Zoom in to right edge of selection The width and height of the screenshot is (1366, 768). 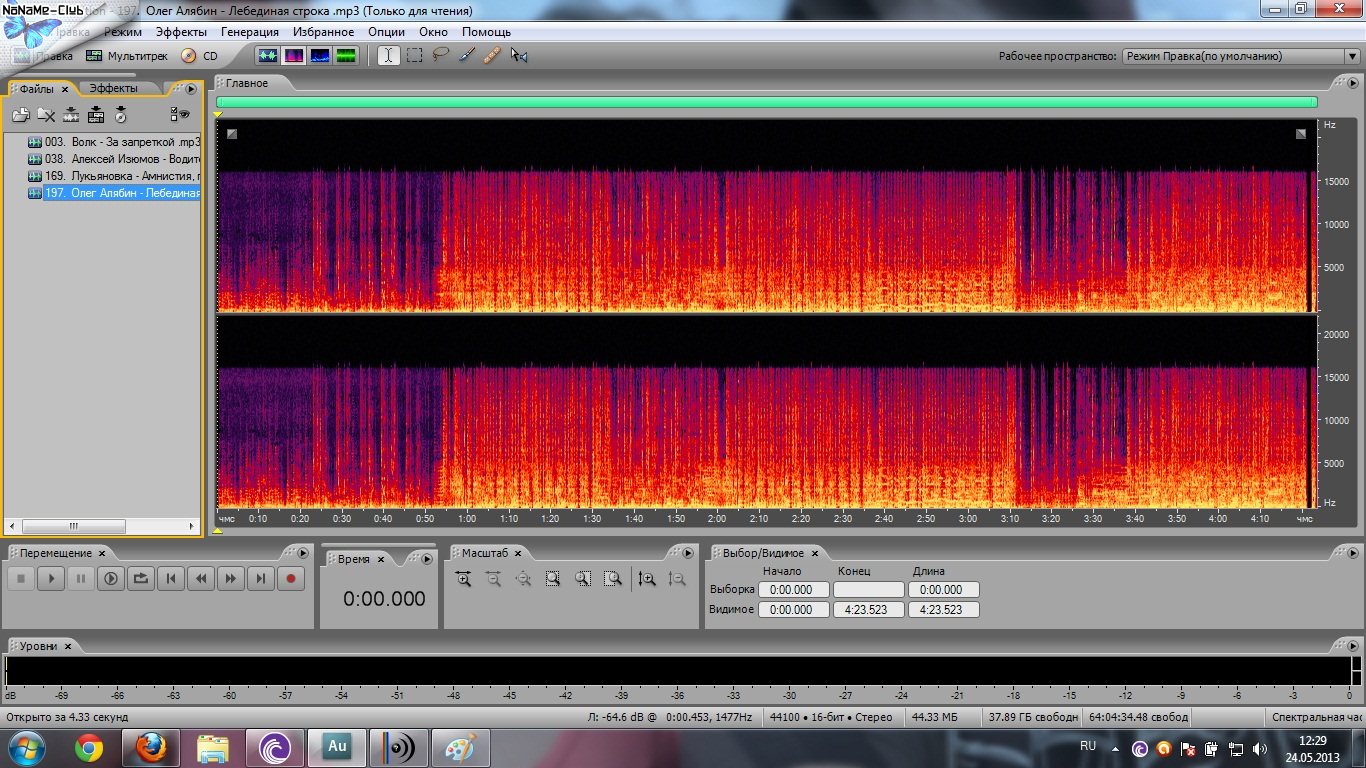[x=613, y=578]
